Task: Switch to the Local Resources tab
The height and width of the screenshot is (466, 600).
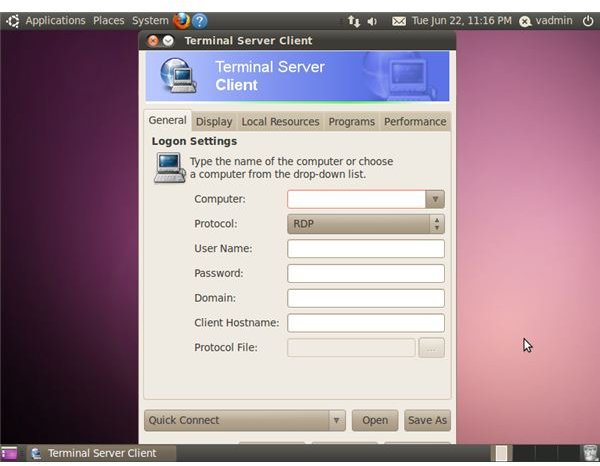Action: pyautogui.click(x=280, y=122)
